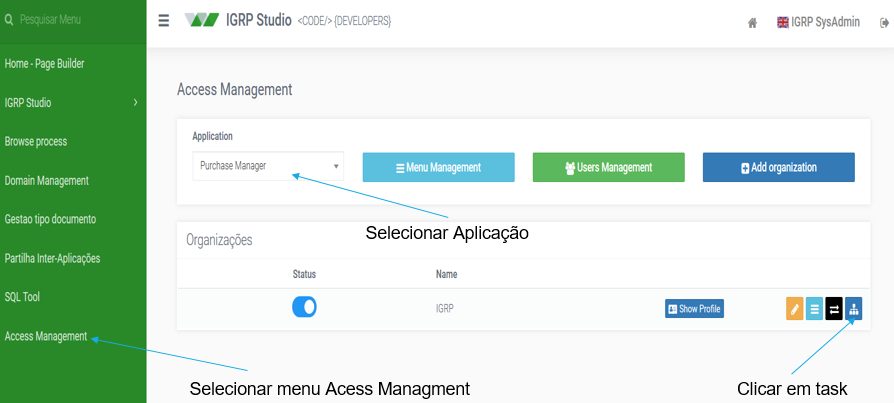Image resolution: width=894 pixels, height=403 pixels.
Task: Open the home icon in header
Action: [x=753, y=23]
